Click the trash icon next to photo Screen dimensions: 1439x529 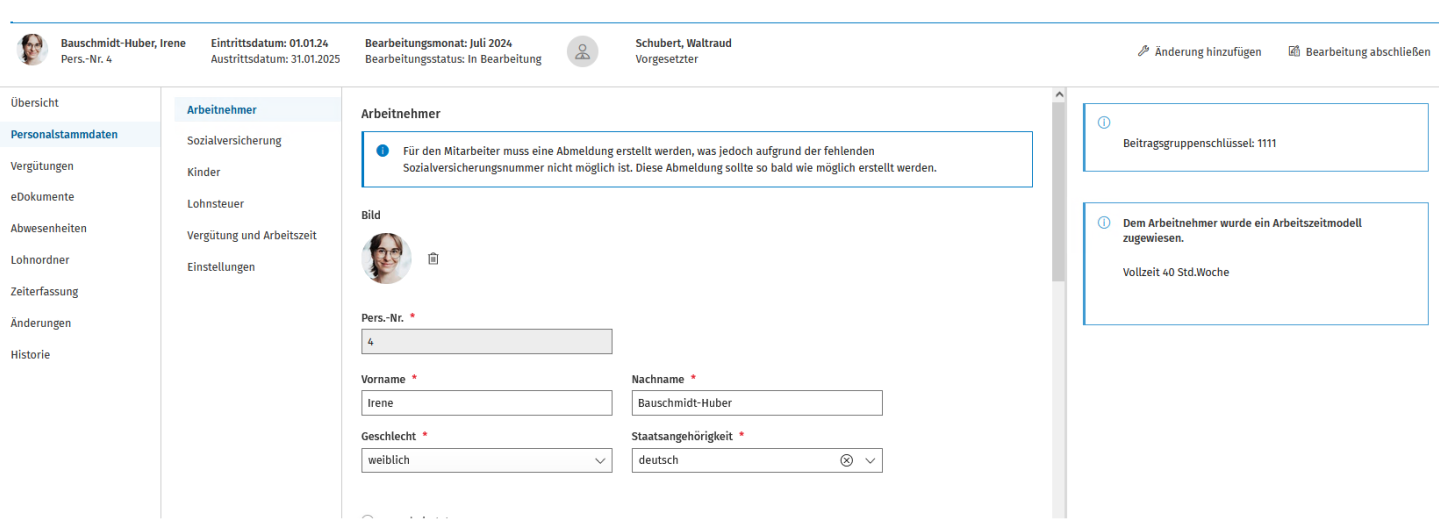click(x=433, y=258)
